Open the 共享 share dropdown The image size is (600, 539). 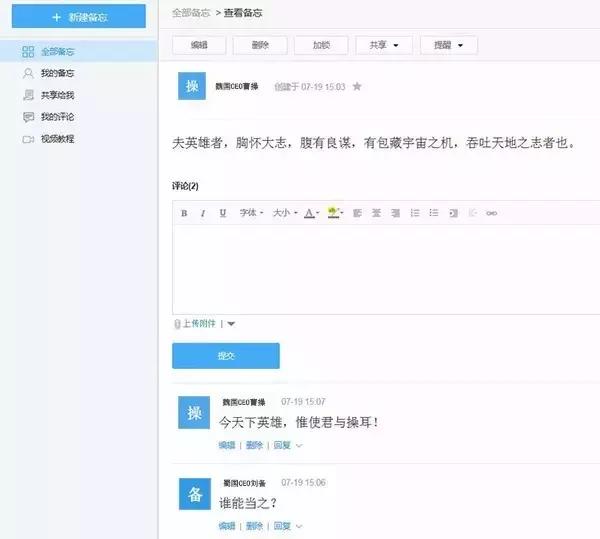[384, 45]
